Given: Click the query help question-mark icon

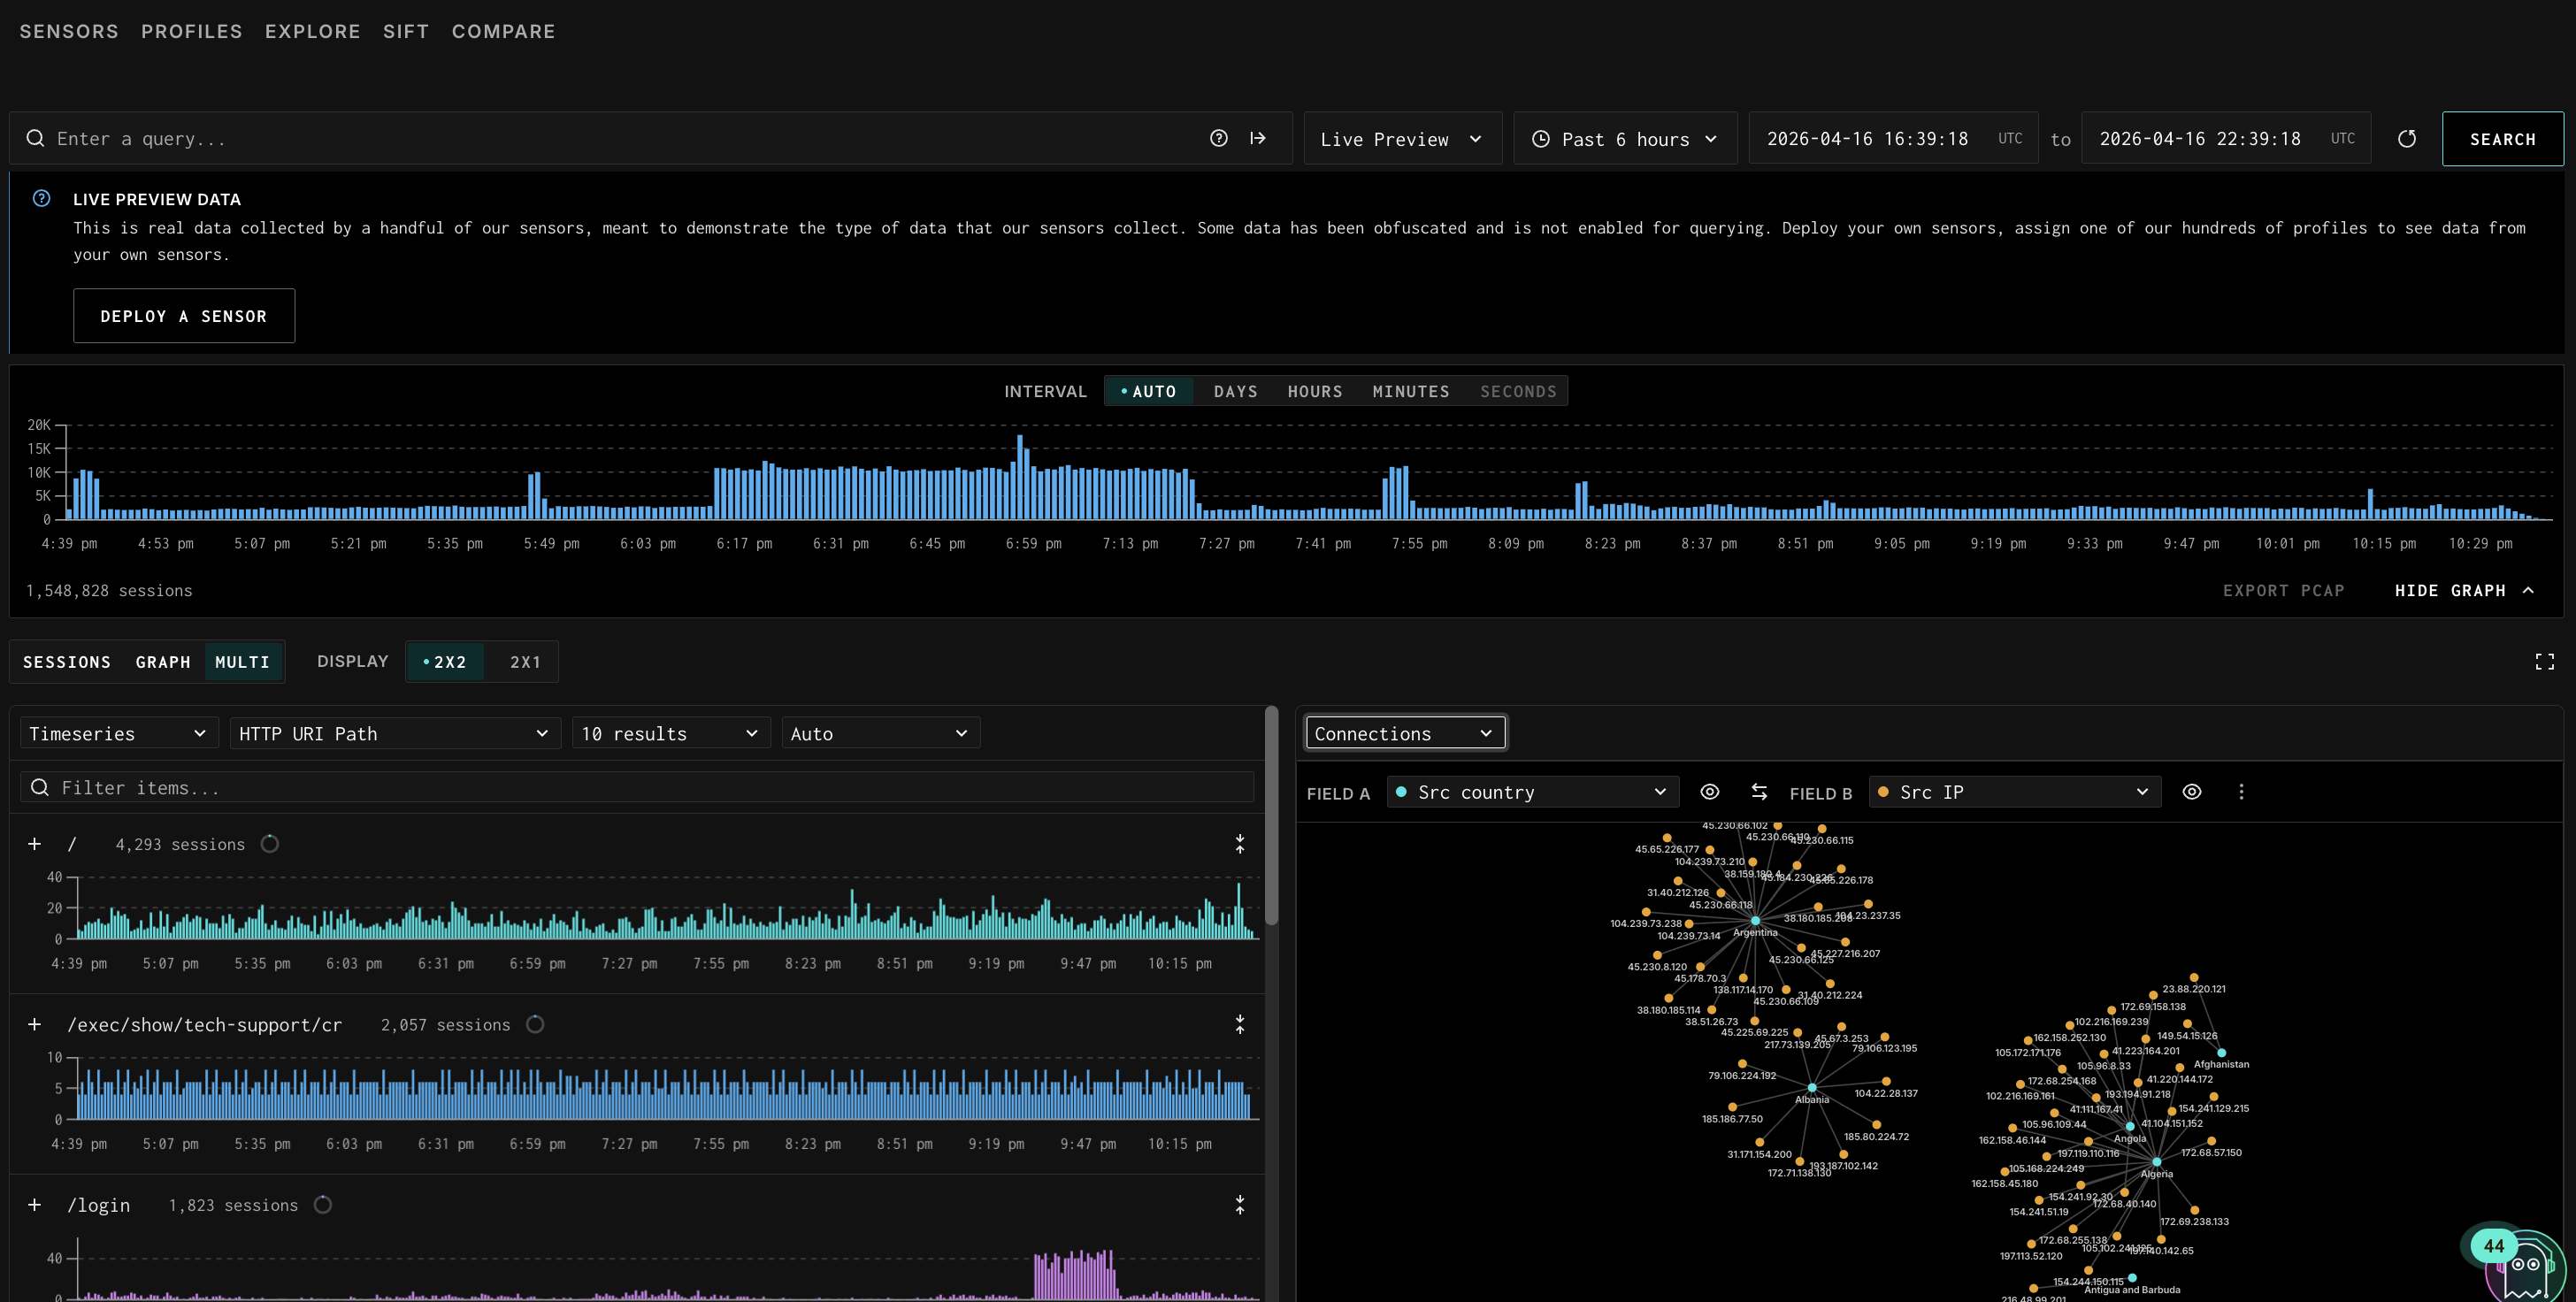Looking at the screenshot, I should tap(1218, 139).
